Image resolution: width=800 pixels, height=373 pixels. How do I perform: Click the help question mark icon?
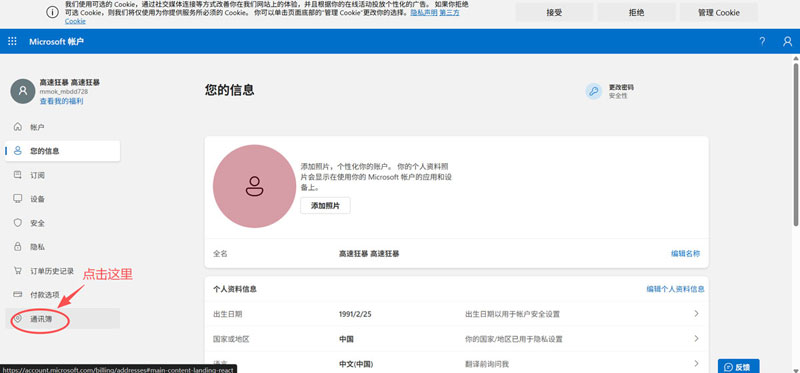[x=762, y=41]
